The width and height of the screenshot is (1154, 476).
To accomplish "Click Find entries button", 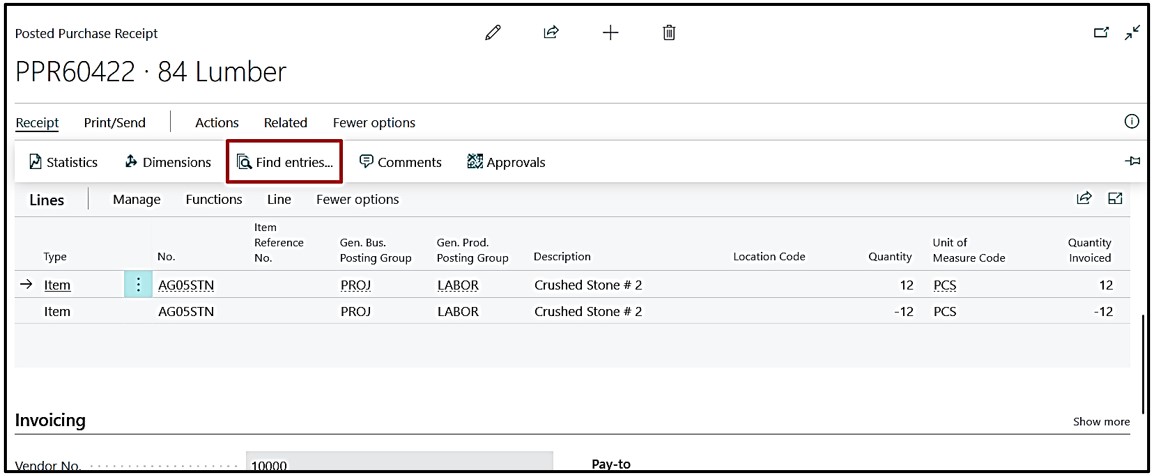I will tap(285, 162).
